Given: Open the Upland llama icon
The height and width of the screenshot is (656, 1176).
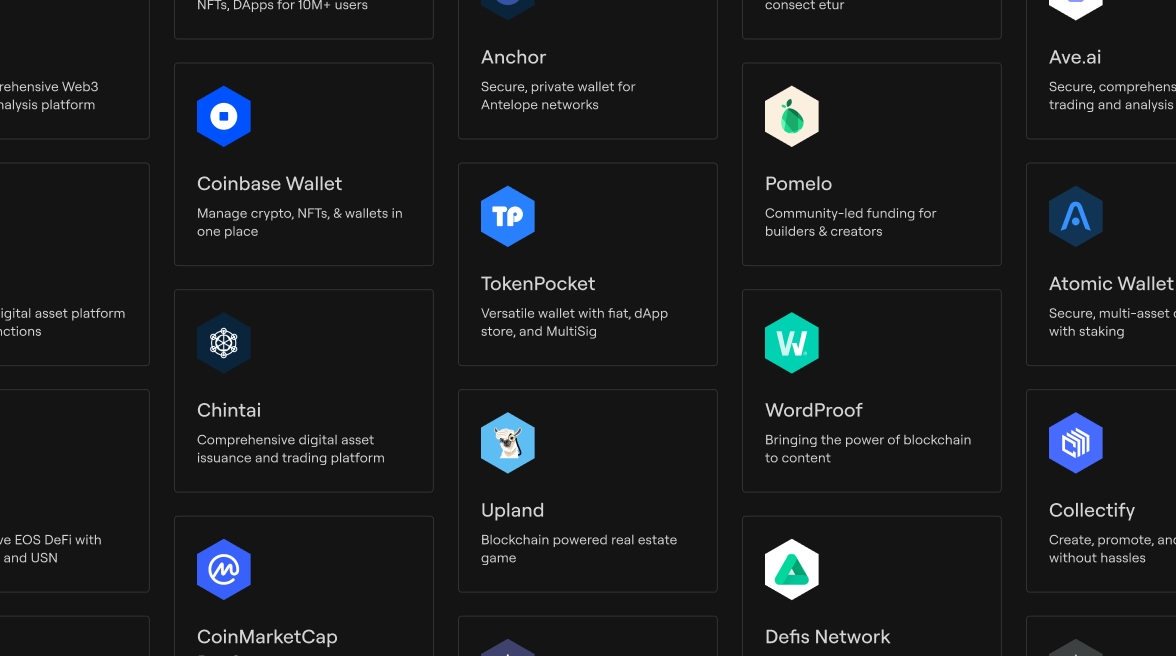Looking at the screenshot, I should click(508, 442).
